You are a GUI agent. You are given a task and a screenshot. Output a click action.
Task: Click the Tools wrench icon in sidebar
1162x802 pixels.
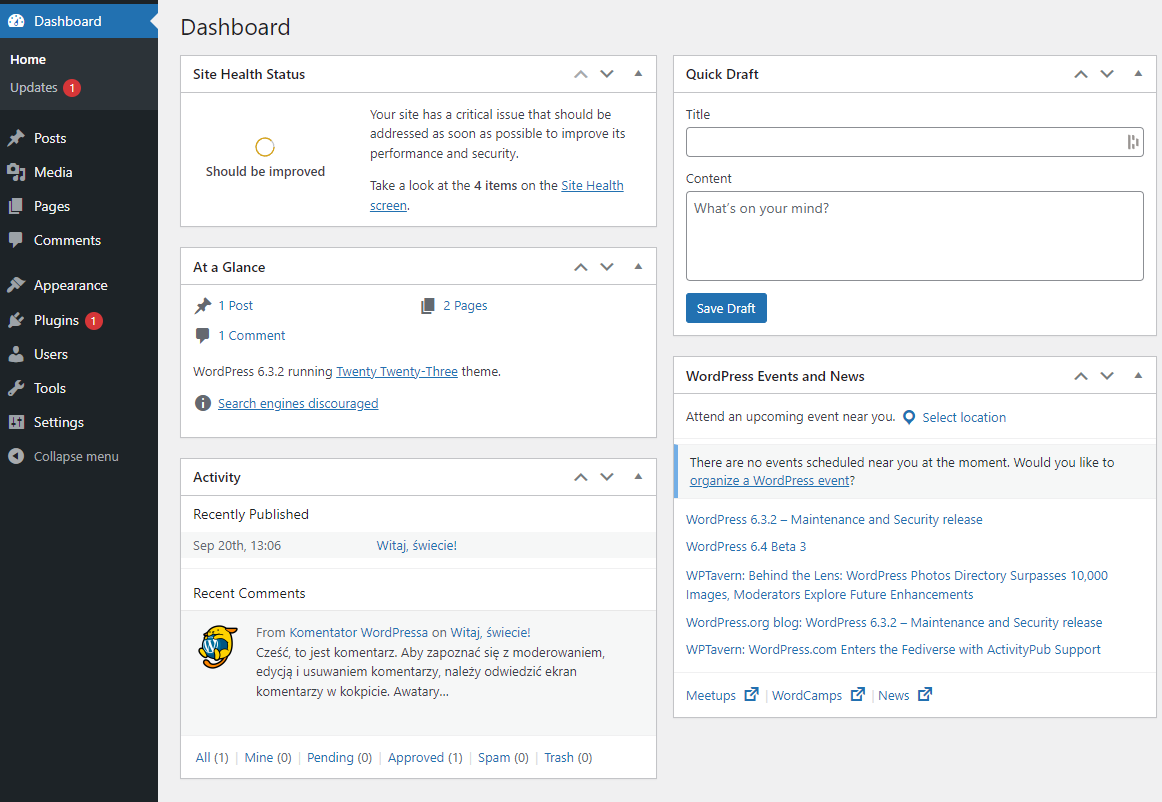click(x=16, y=388)
